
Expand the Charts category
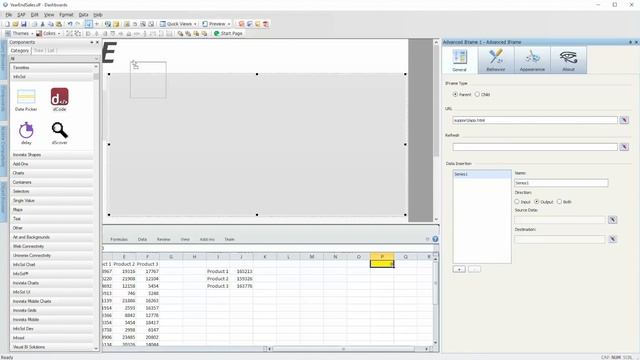point(52,173)
